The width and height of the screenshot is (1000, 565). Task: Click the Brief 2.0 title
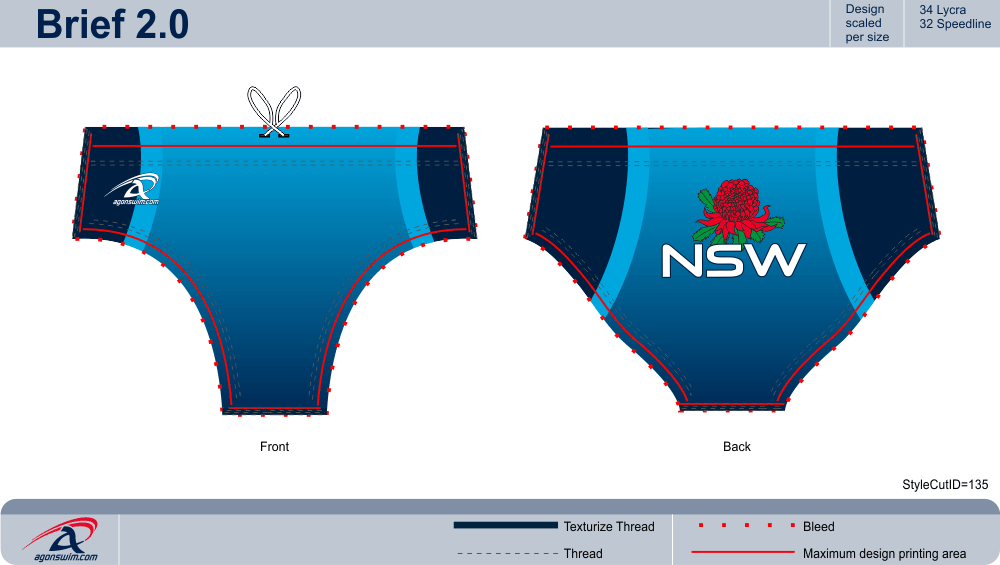click(x=112, y=24)
